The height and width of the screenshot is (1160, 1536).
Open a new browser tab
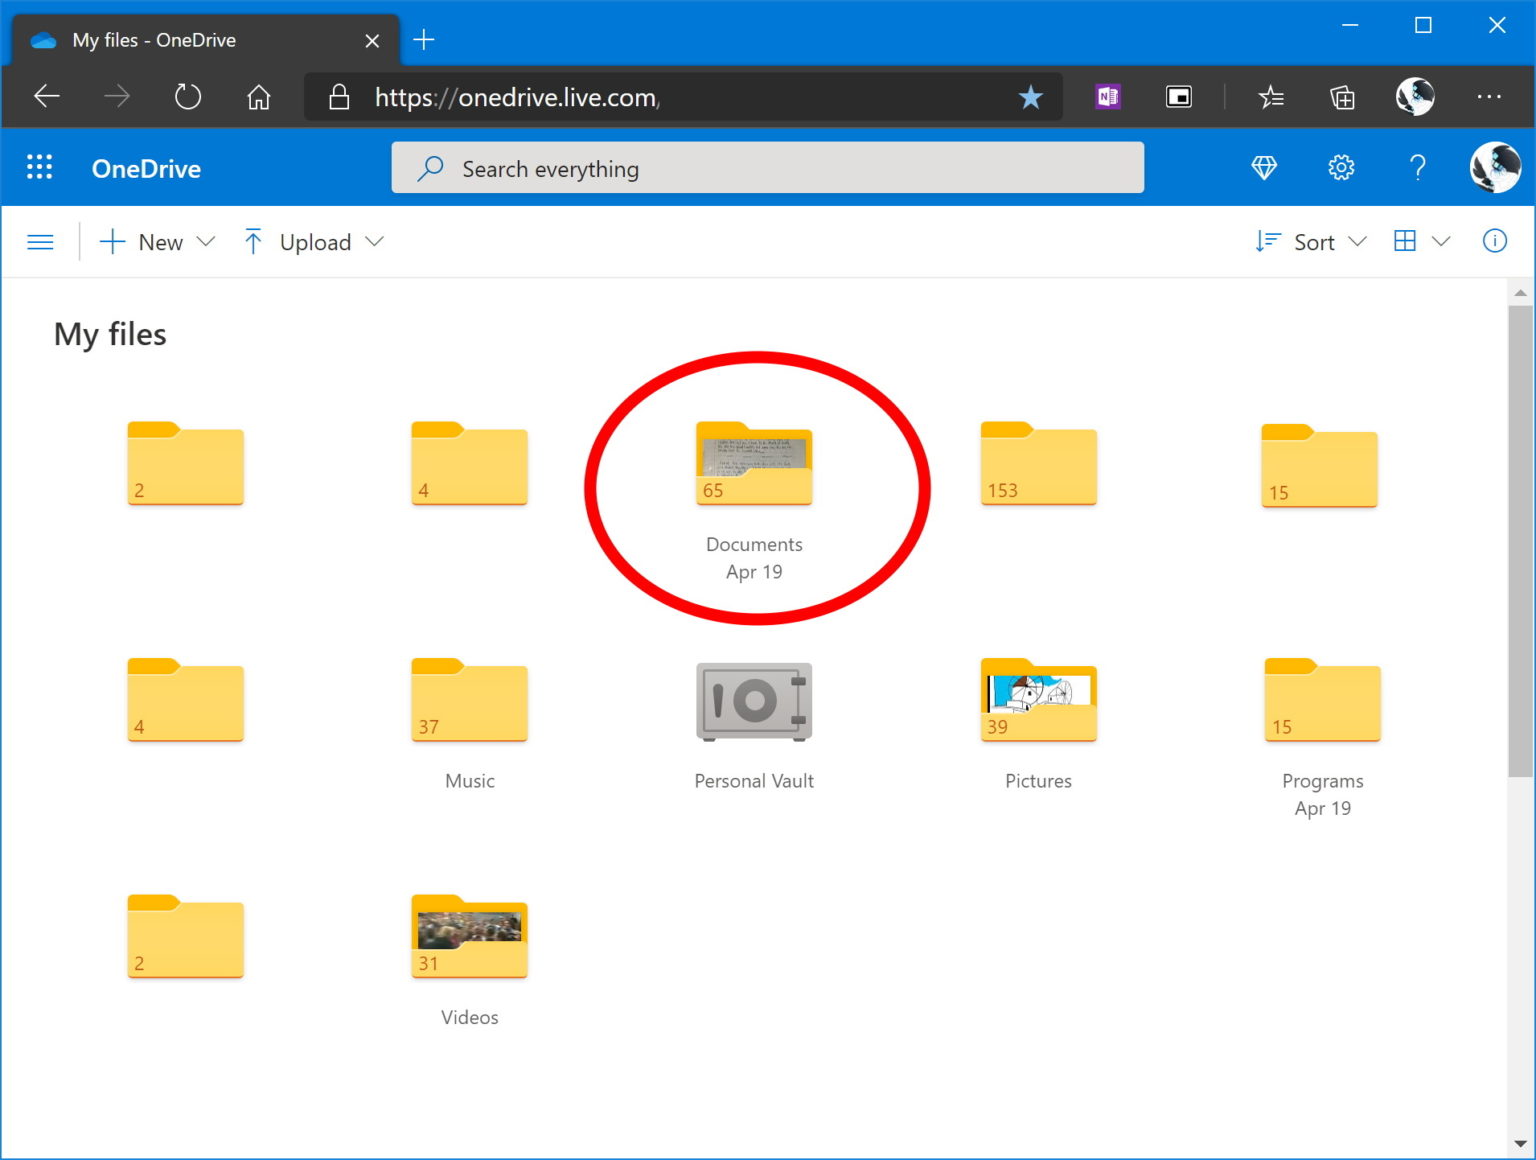423,40
